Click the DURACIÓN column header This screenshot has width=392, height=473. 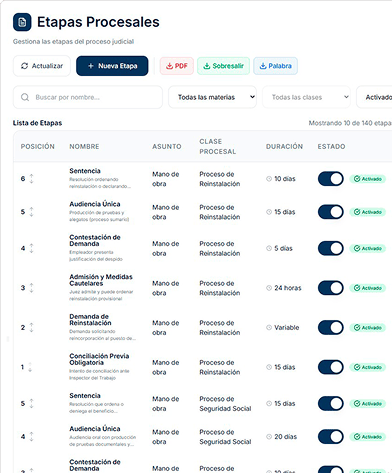[284, 146]
